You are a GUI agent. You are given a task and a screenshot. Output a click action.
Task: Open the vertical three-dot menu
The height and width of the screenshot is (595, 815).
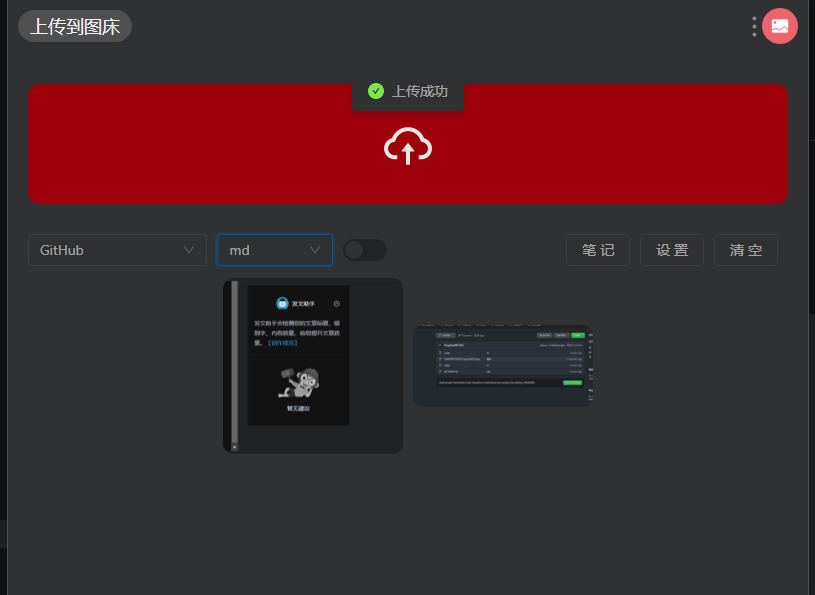click(754, 25)
